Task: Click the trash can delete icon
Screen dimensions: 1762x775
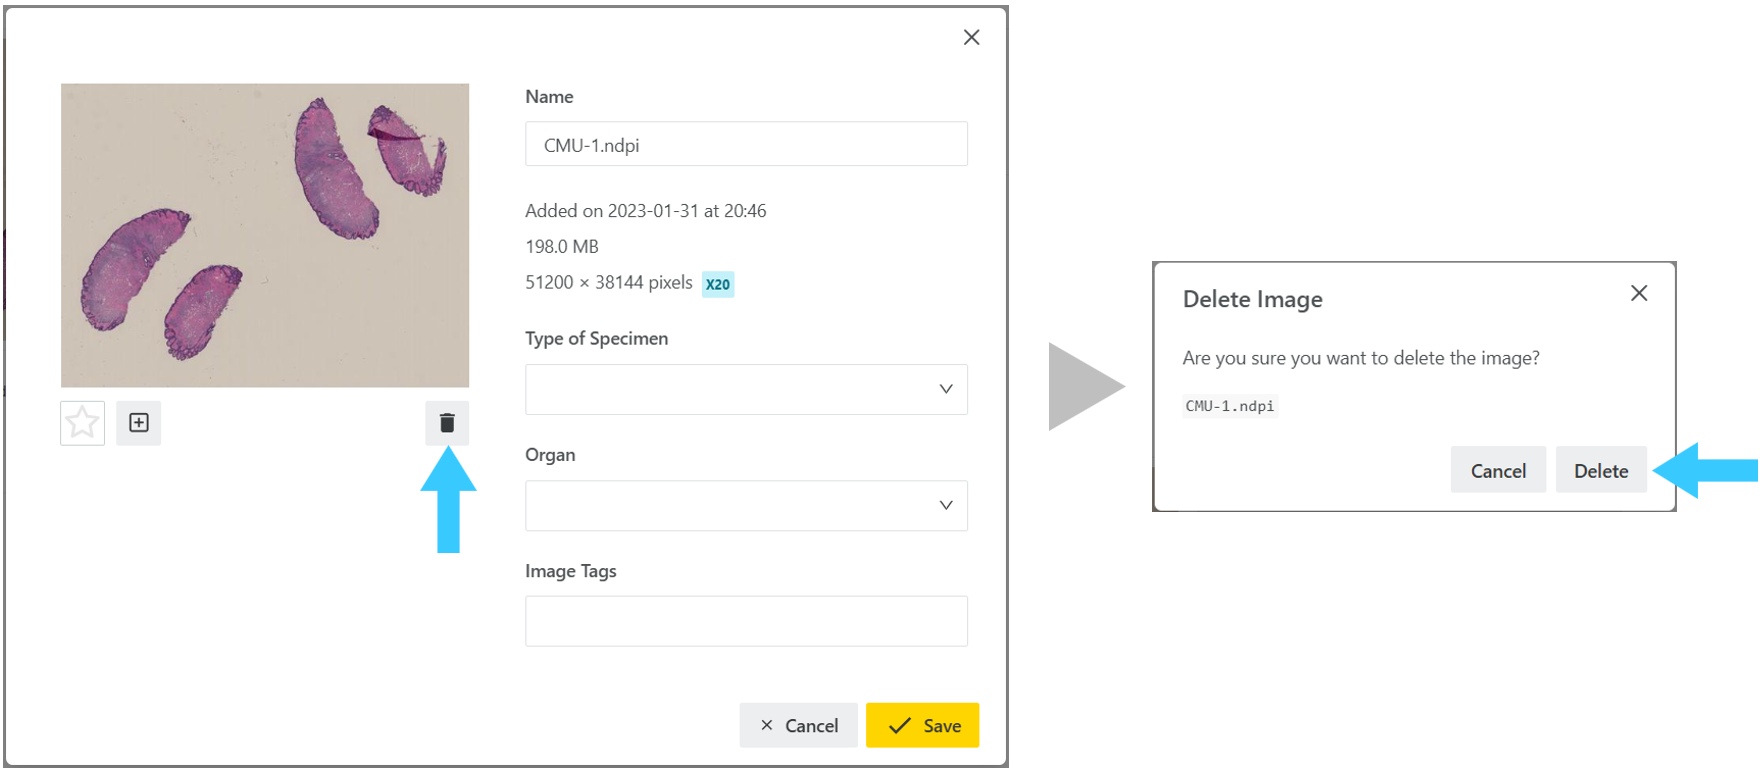Action: coord(447,423)
